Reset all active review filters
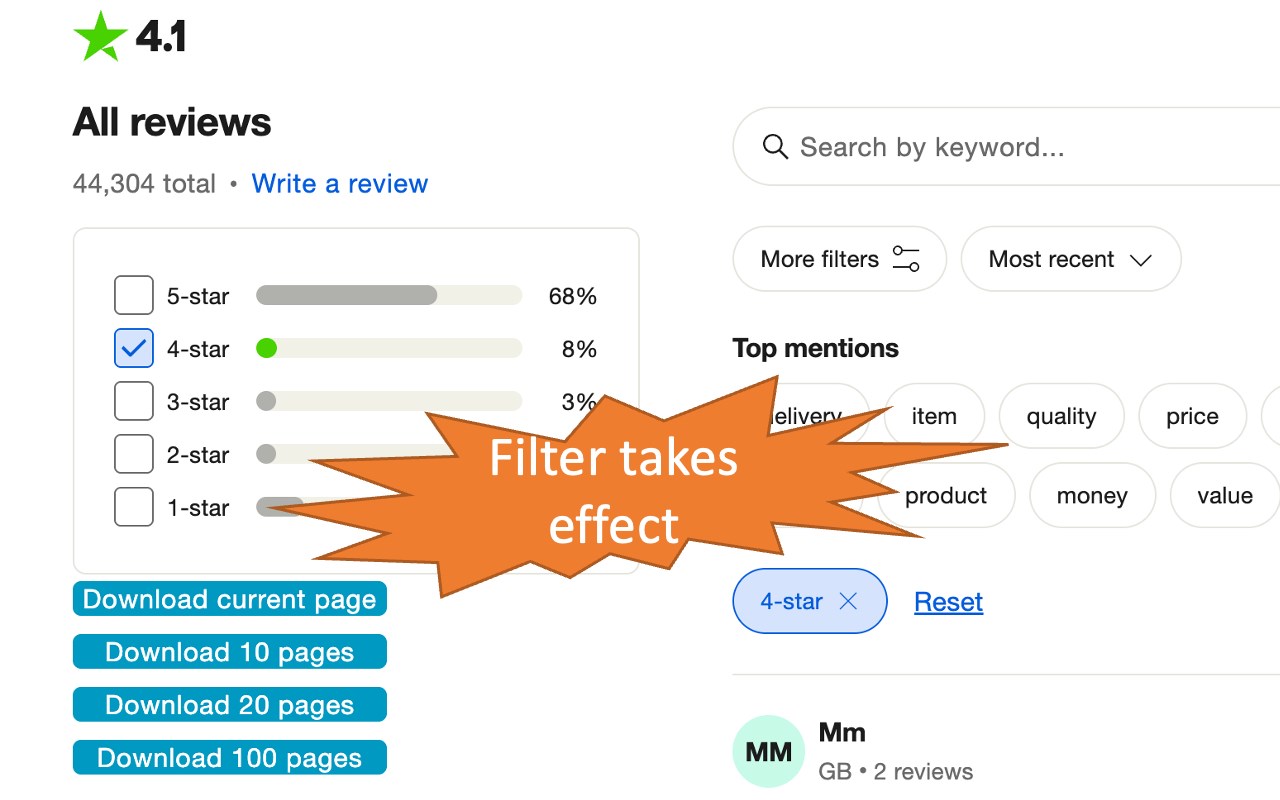 [x=947, y=601]
